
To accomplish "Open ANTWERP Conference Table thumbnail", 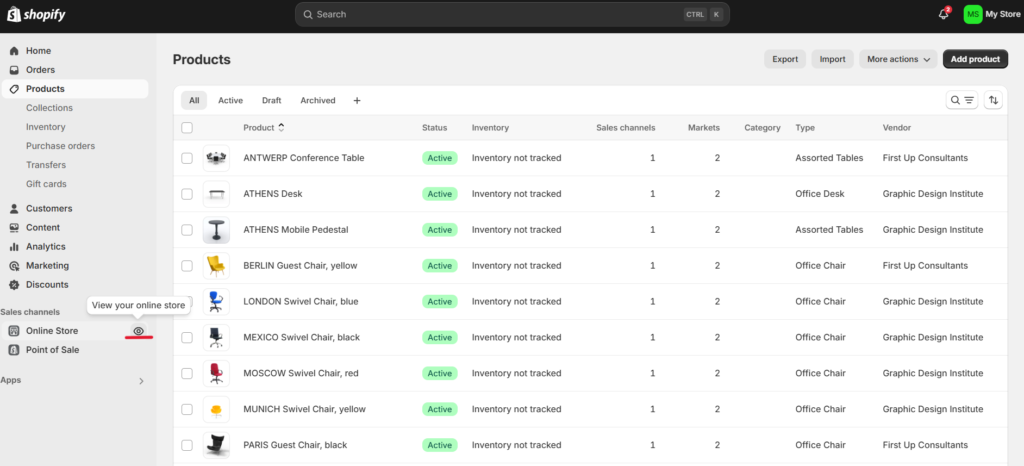I will (x=216, y=158).
